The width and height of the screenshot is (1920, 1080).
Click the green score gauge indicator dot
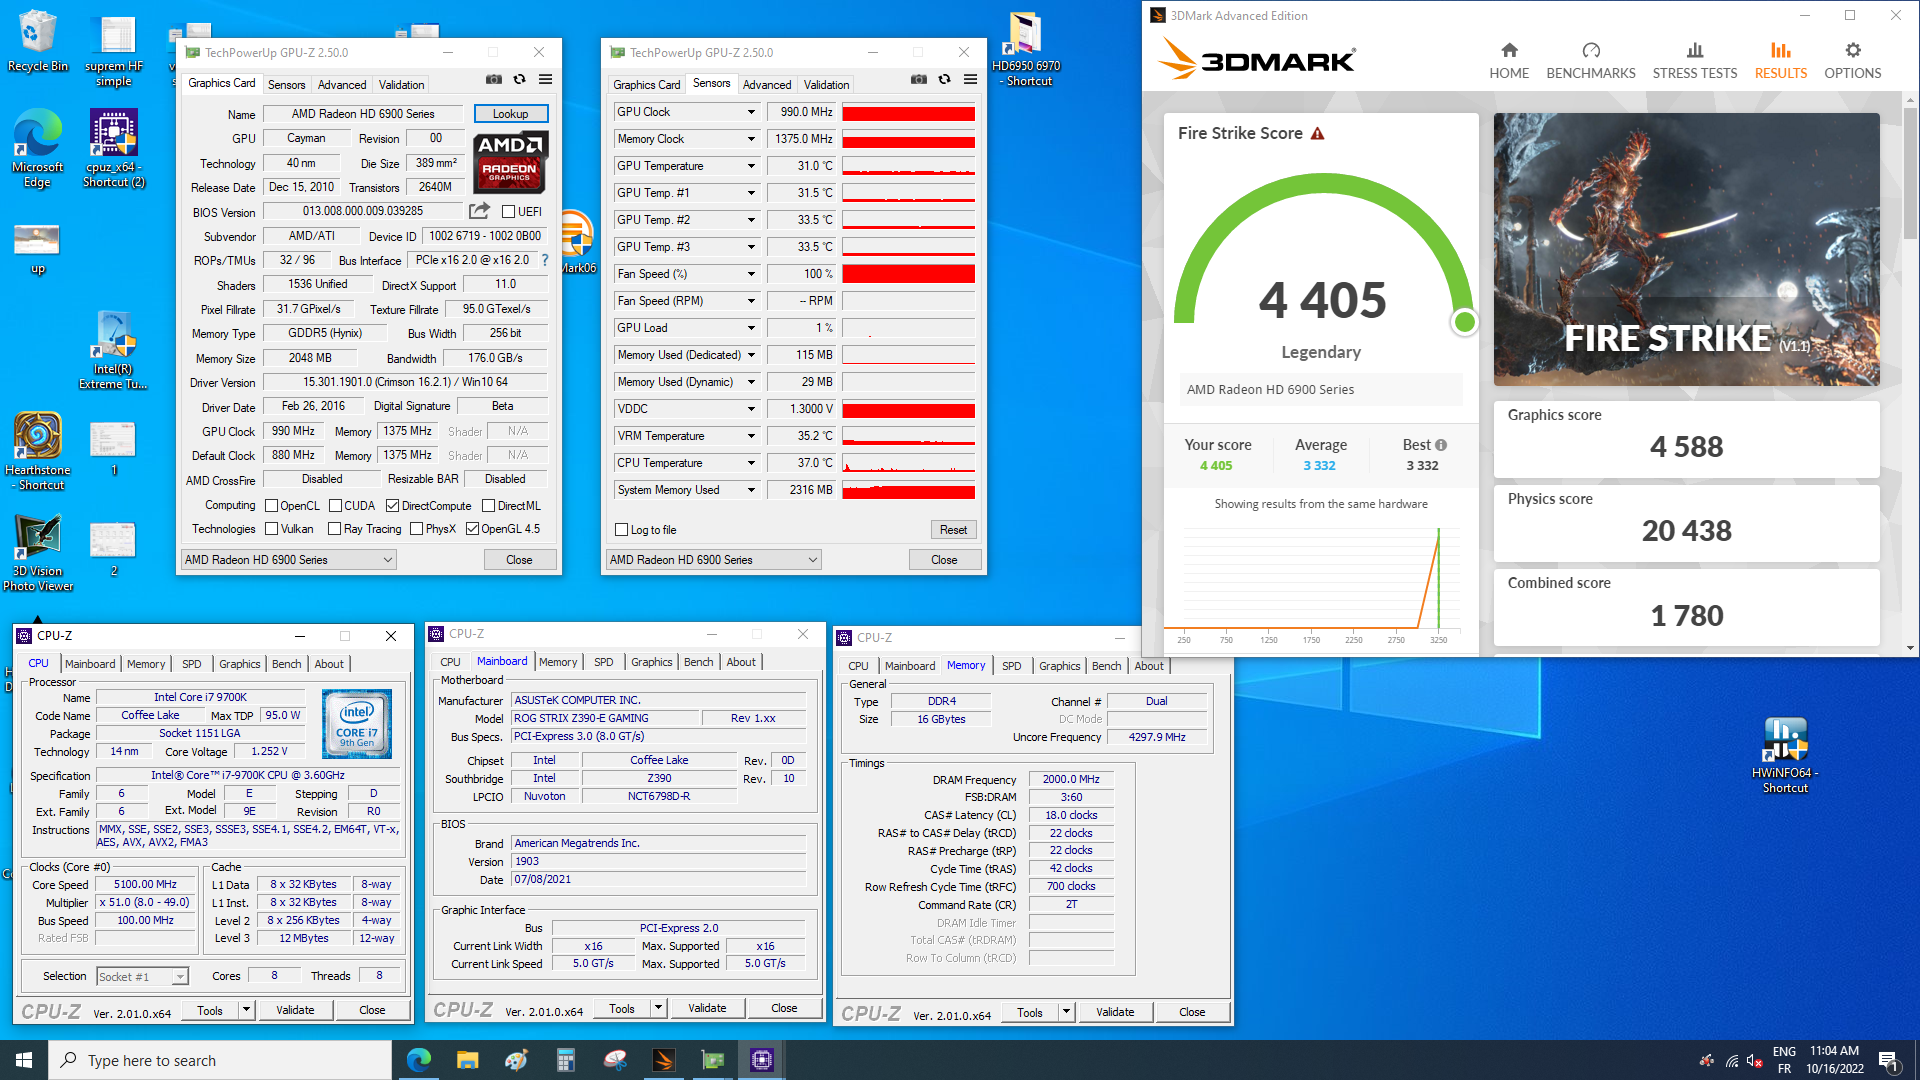click(x=1464, y=322)
